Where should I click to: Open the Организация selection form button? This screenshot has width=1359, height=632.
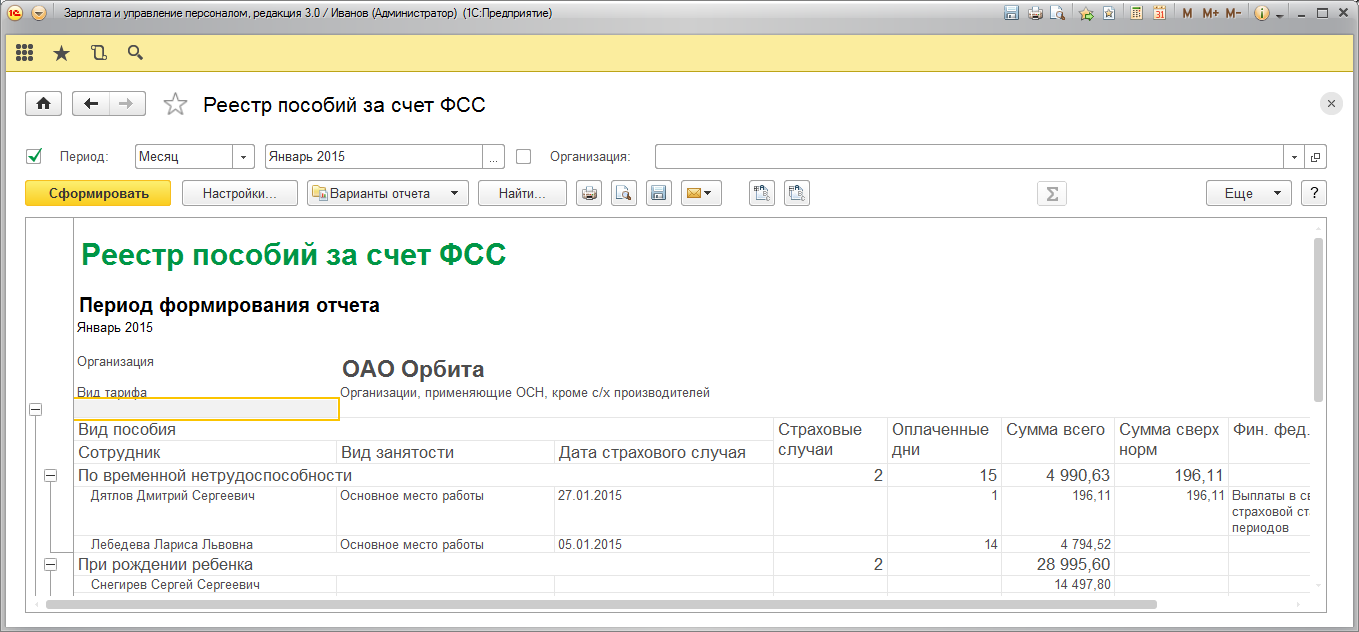[x=1316, y=157]
